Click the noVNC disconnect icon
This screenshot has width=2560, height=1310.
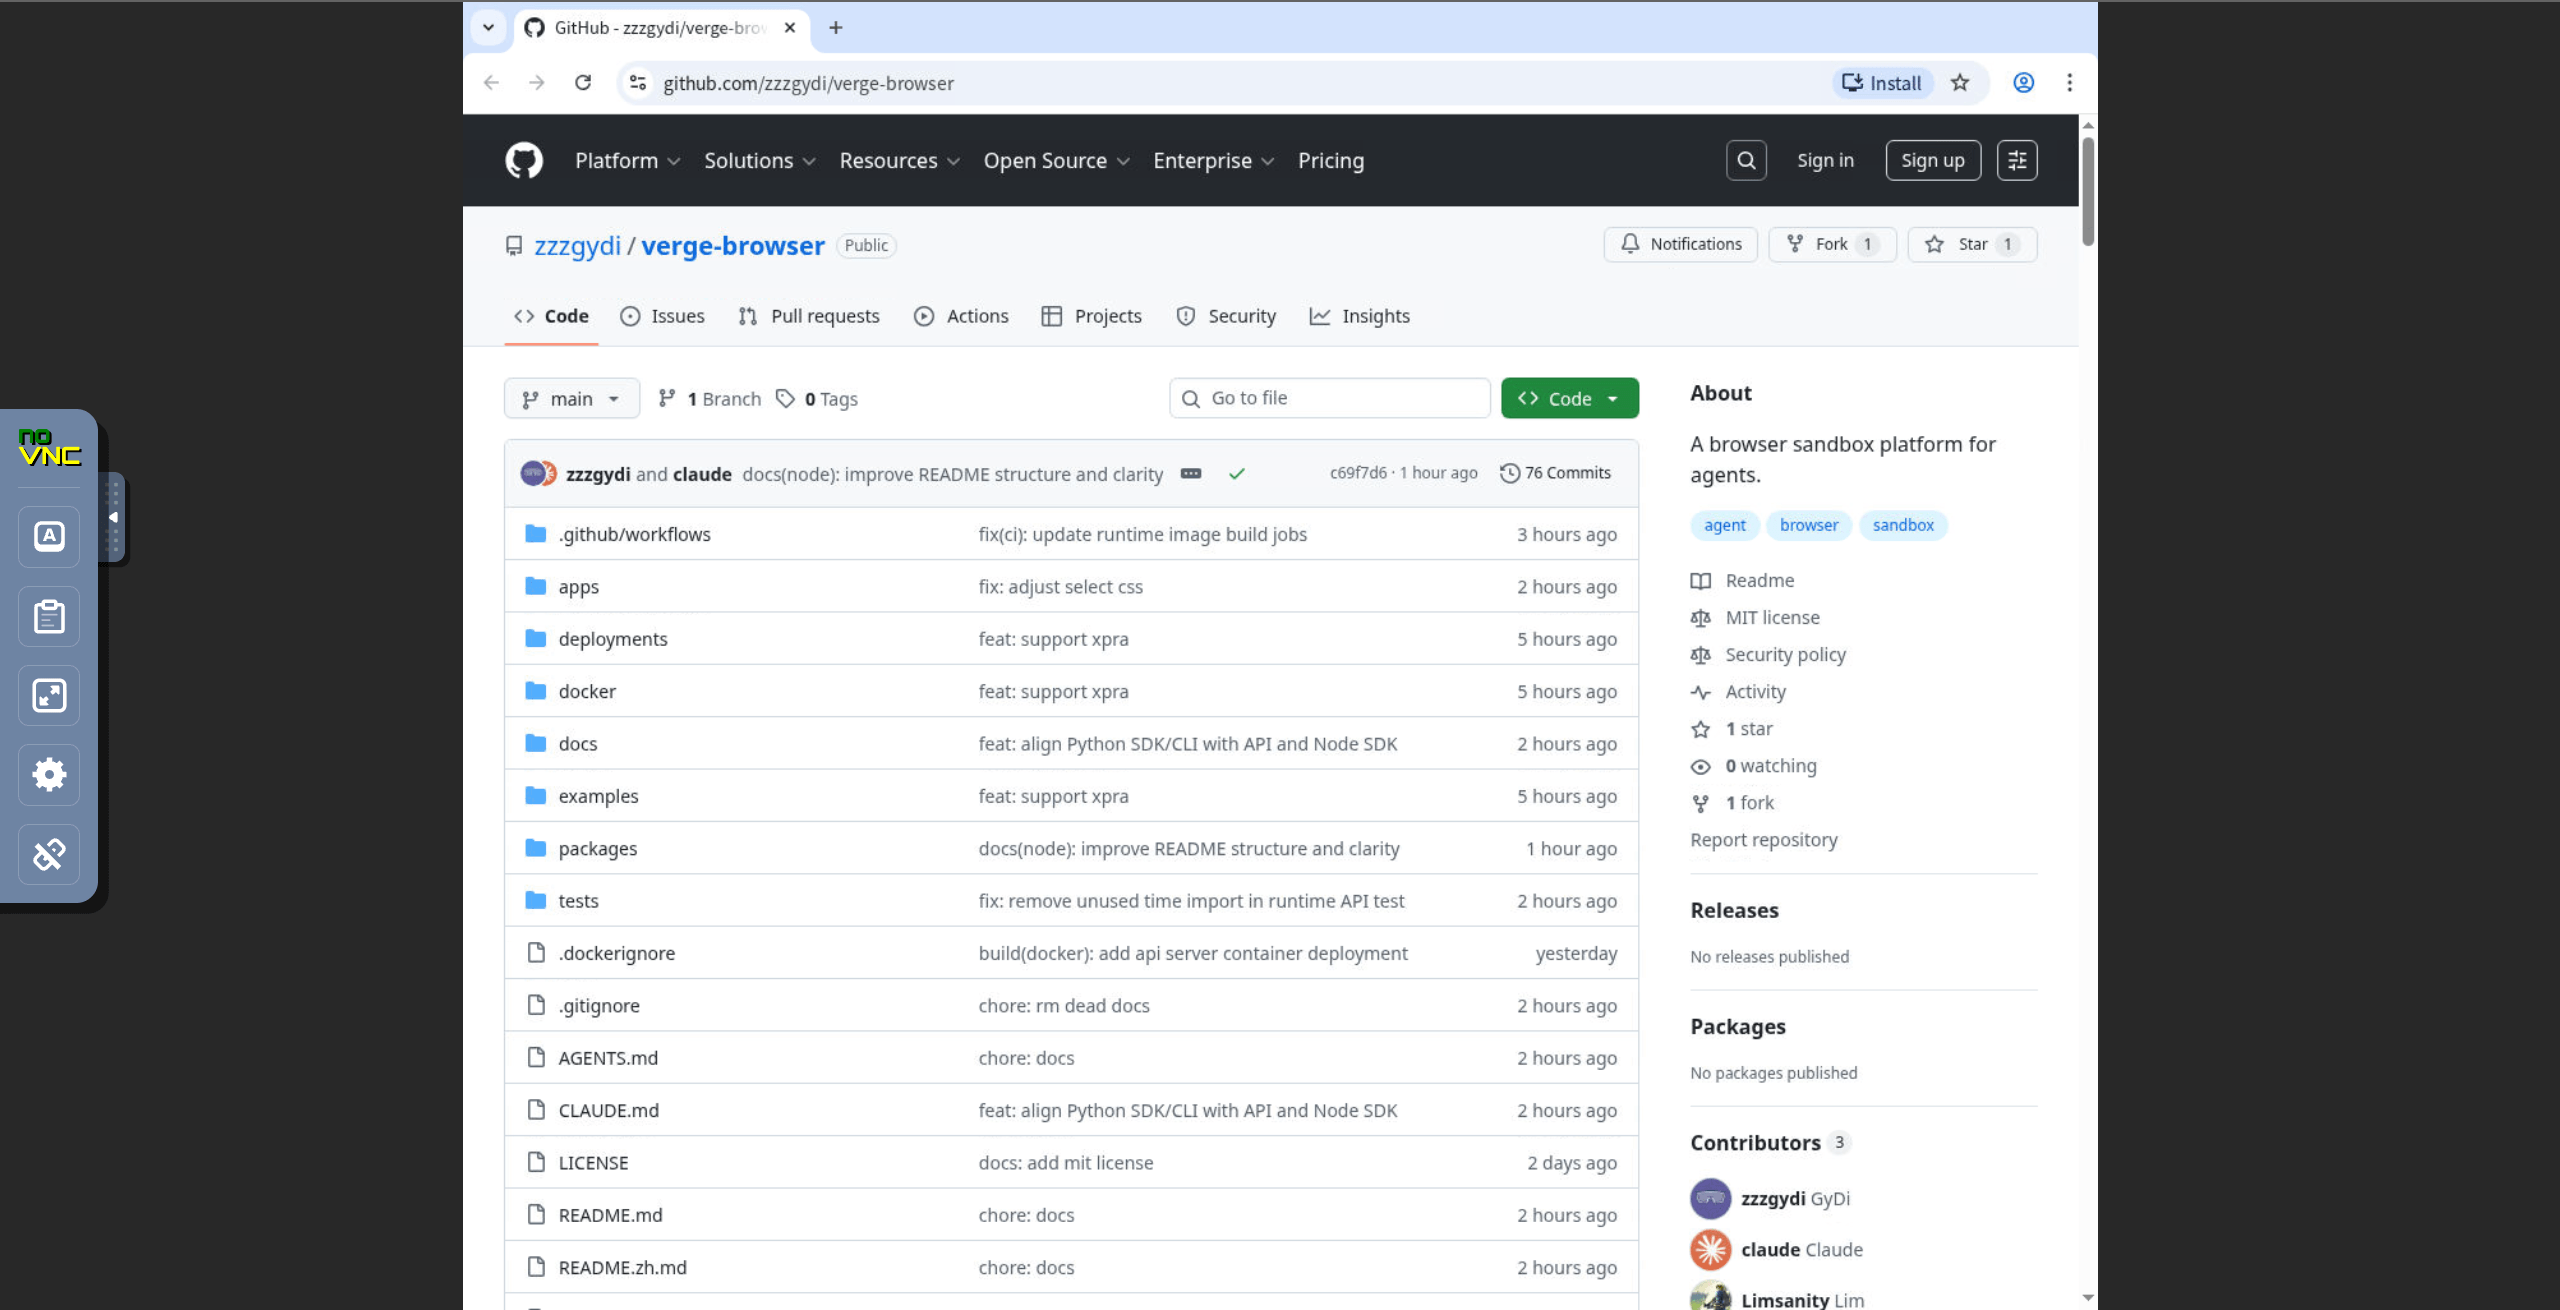pos(49,854)
